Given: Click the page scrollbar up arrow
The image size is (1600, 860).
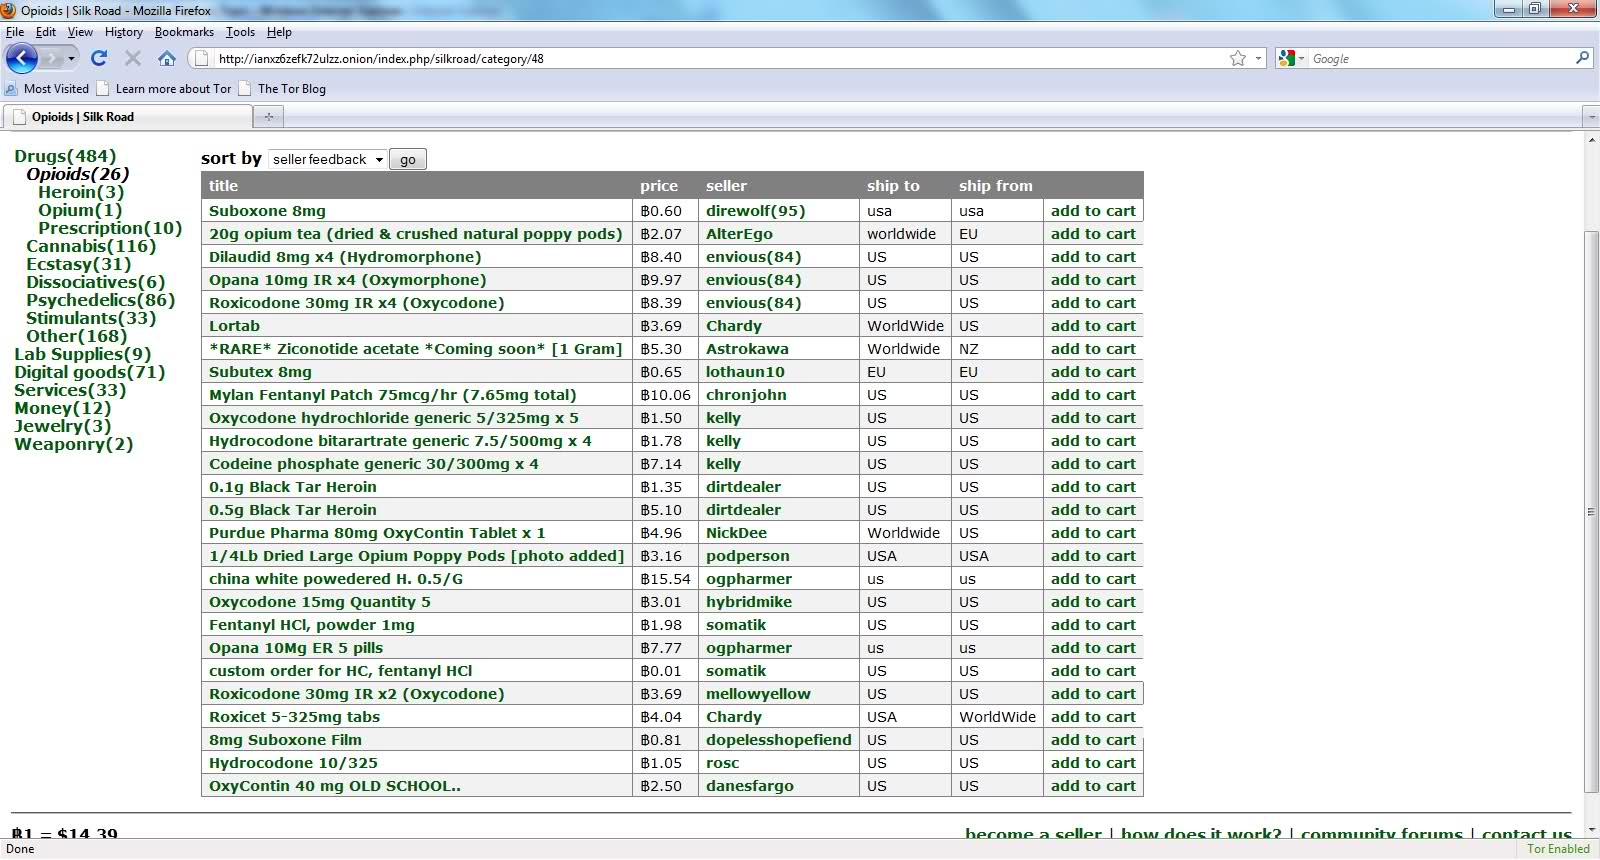Looking at the screenshot, I should click(1592, 140).
